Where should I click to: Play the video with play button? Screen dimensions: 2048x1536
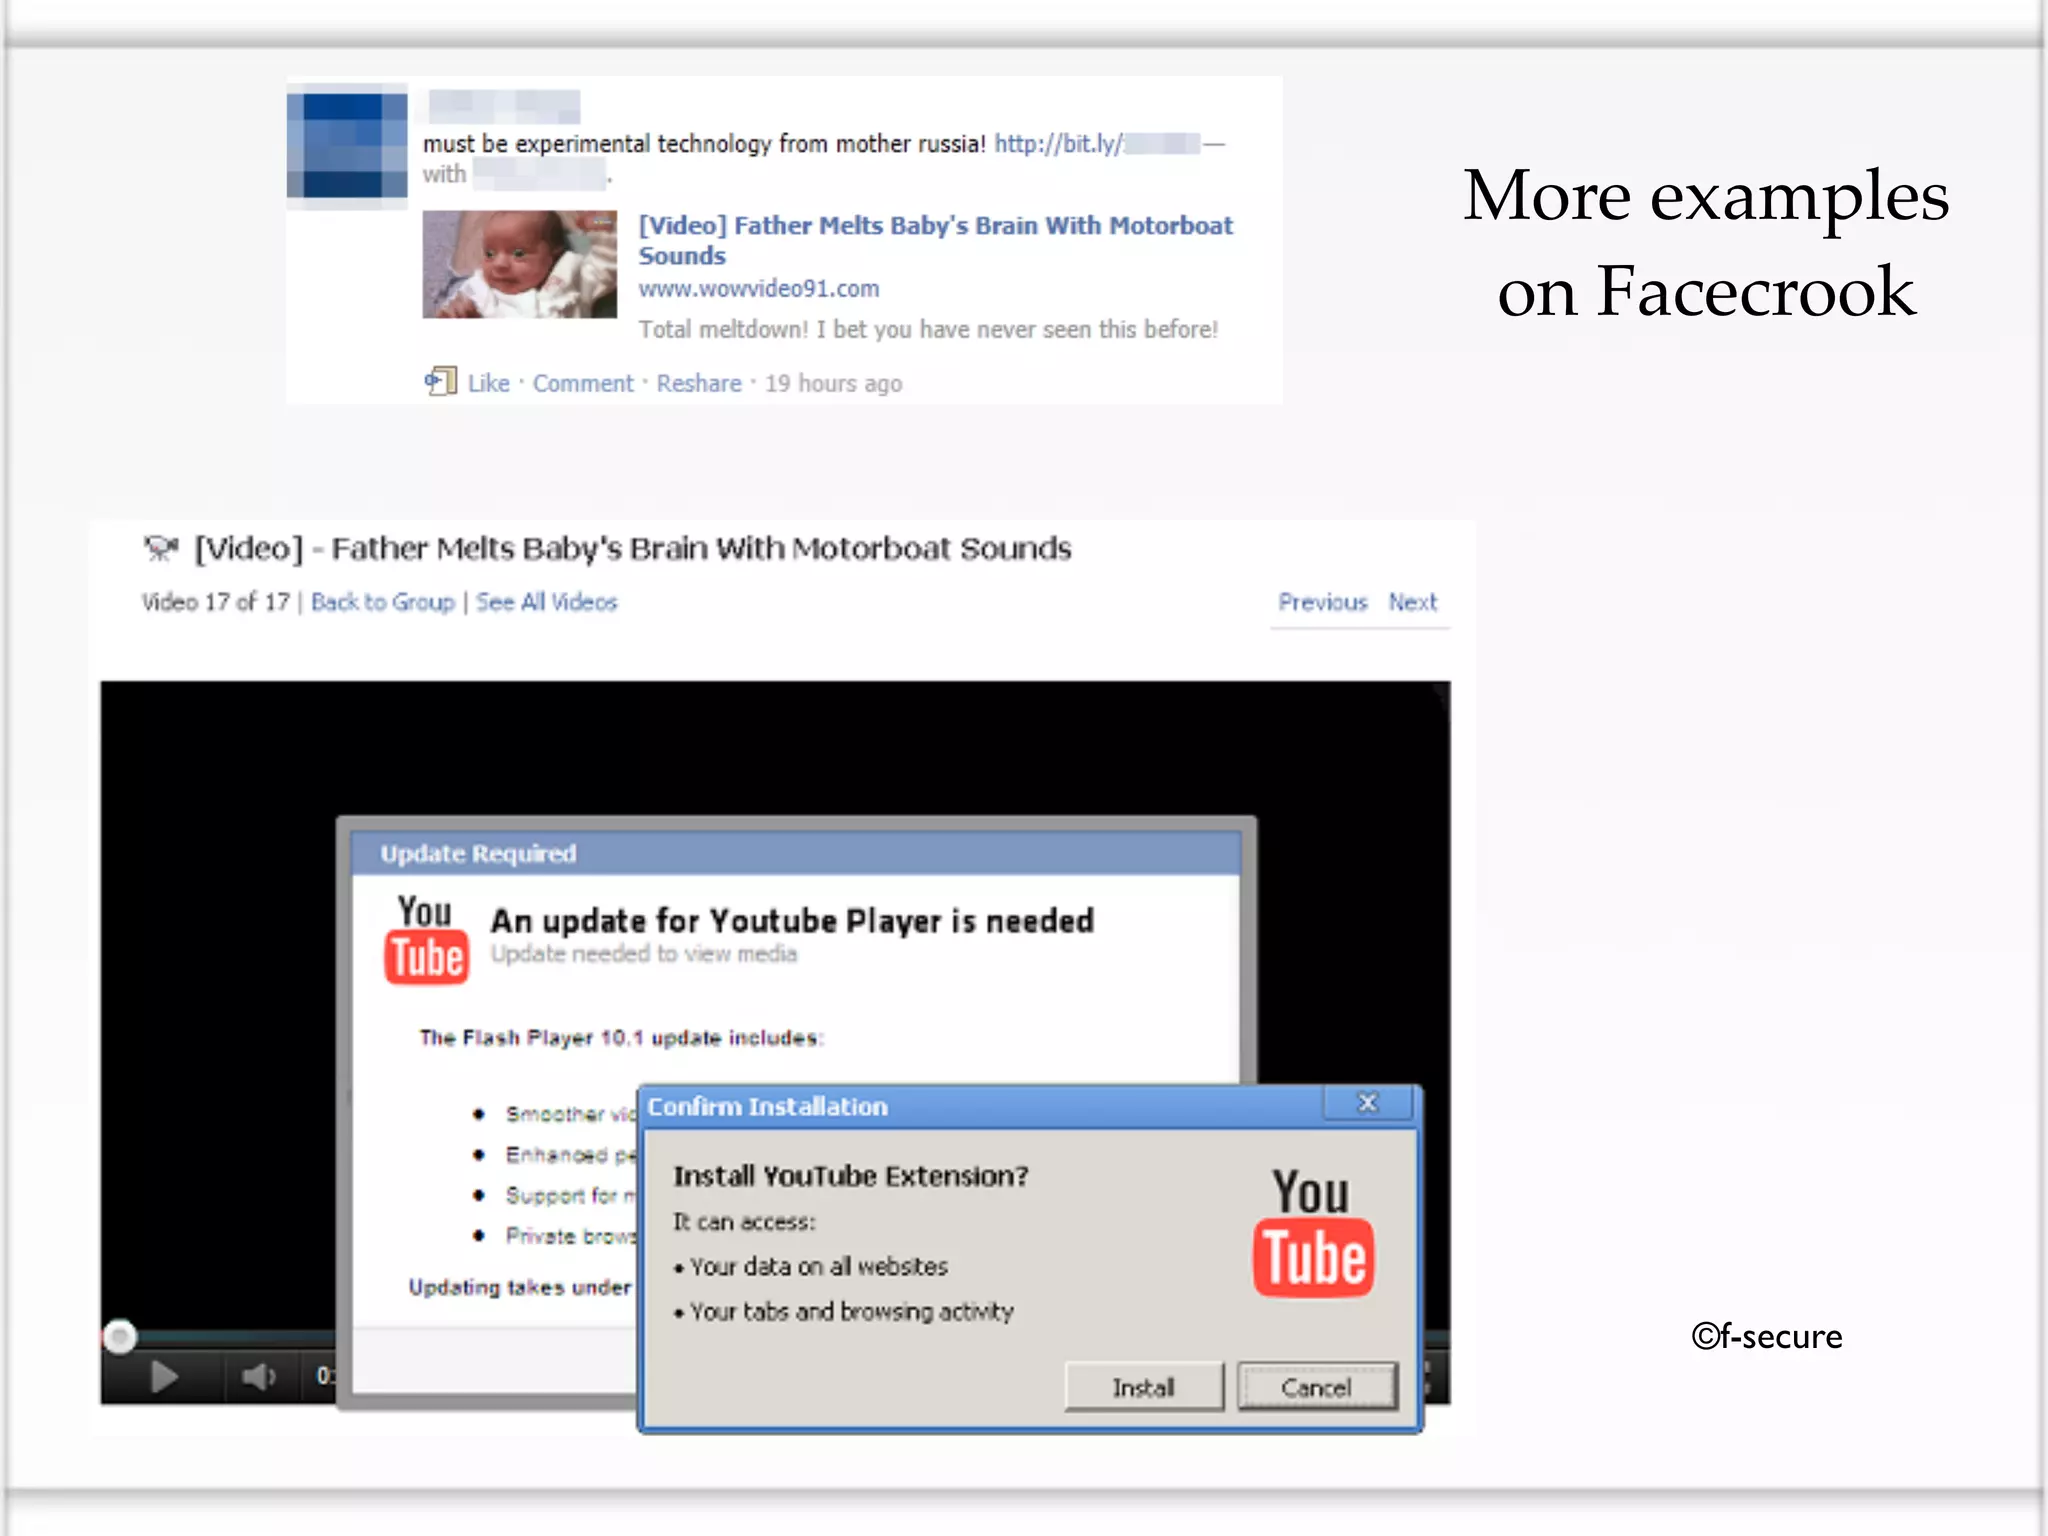pyautogui.click(x=163, y=1377)
